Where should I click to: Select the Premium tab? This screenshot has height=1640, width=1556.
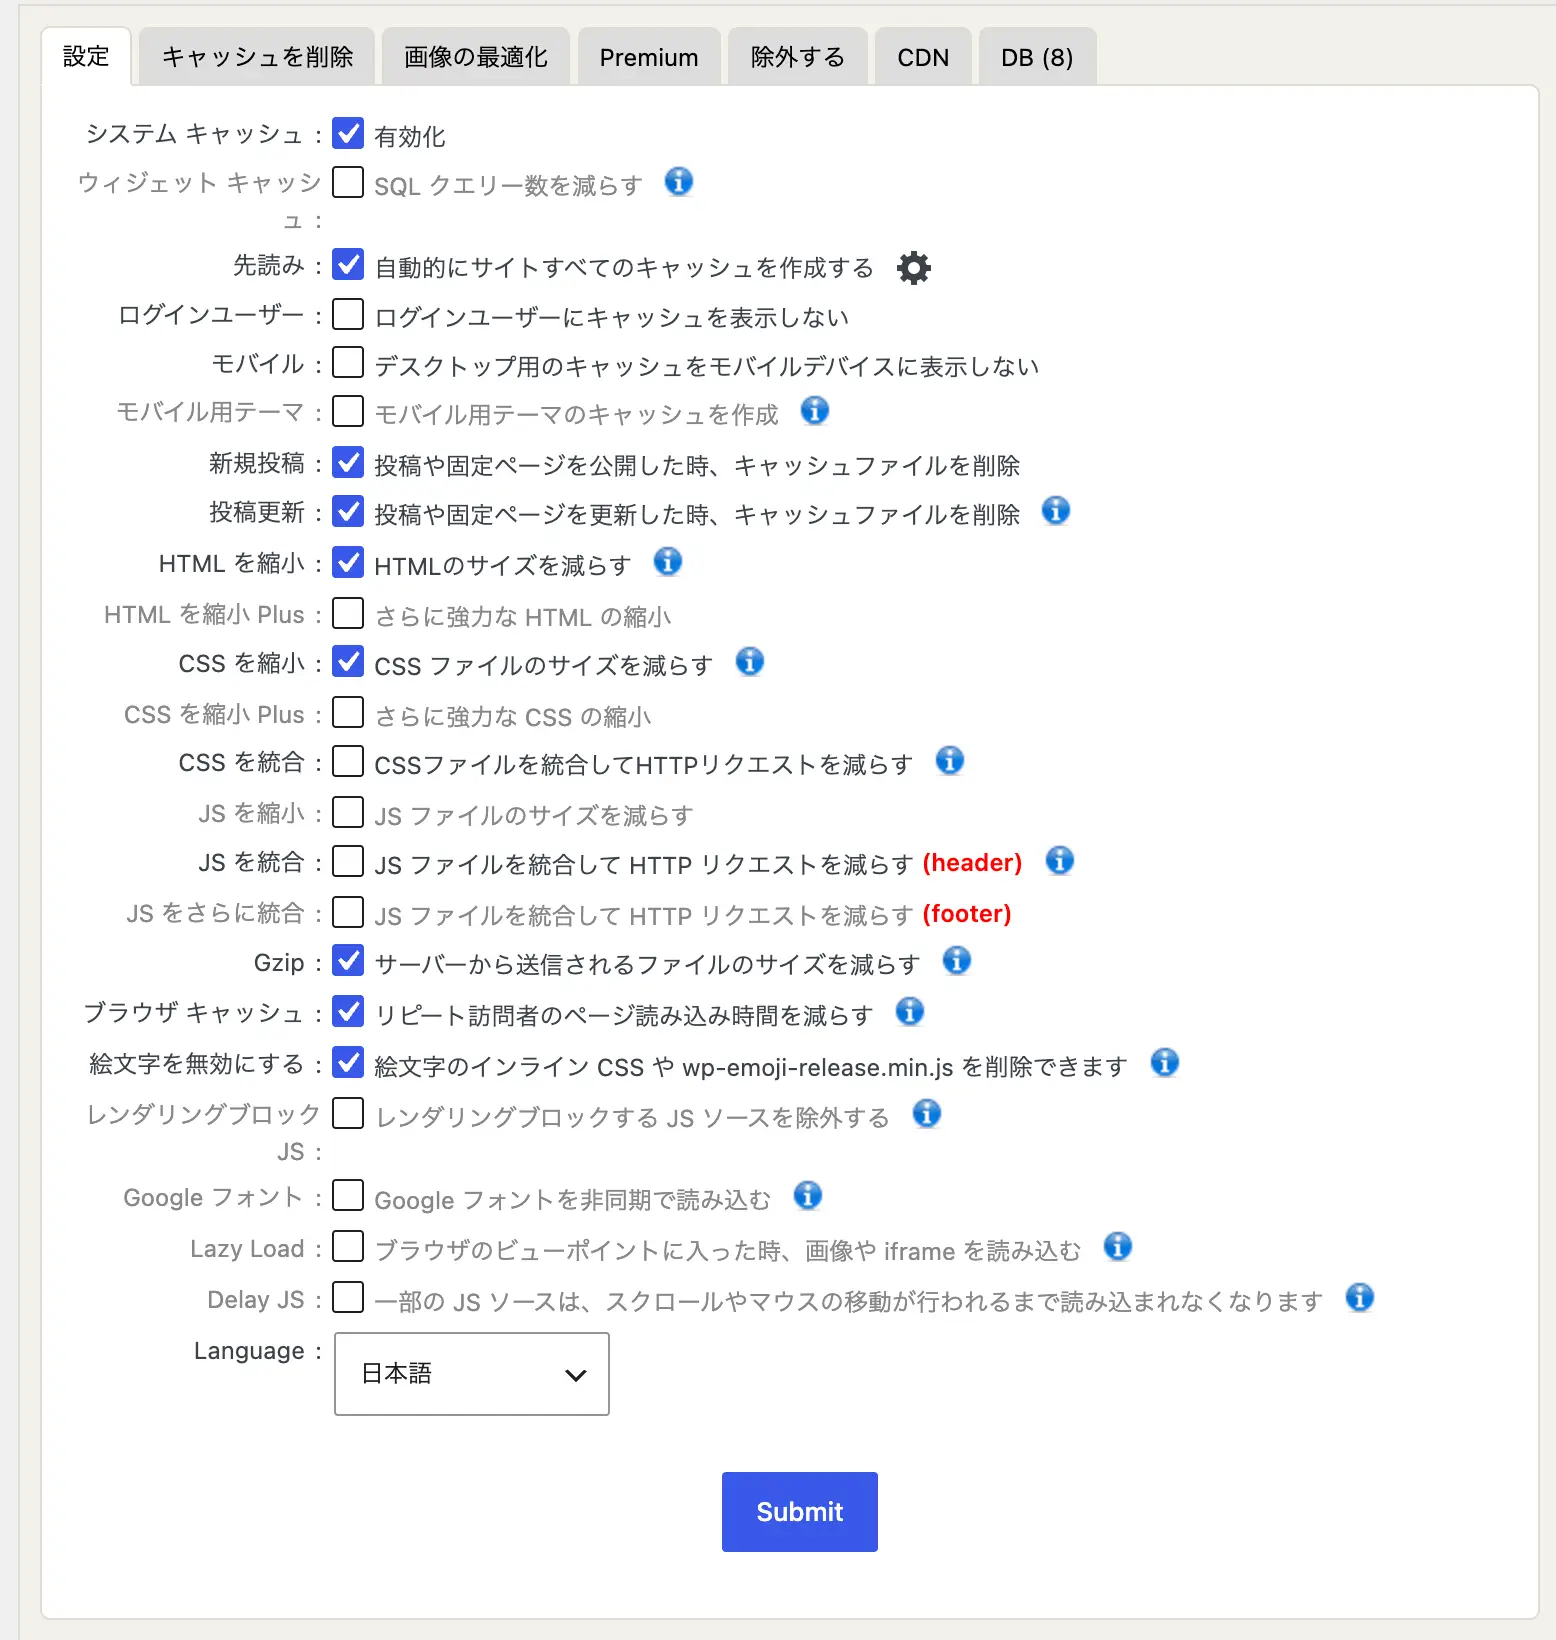(649, 57)
